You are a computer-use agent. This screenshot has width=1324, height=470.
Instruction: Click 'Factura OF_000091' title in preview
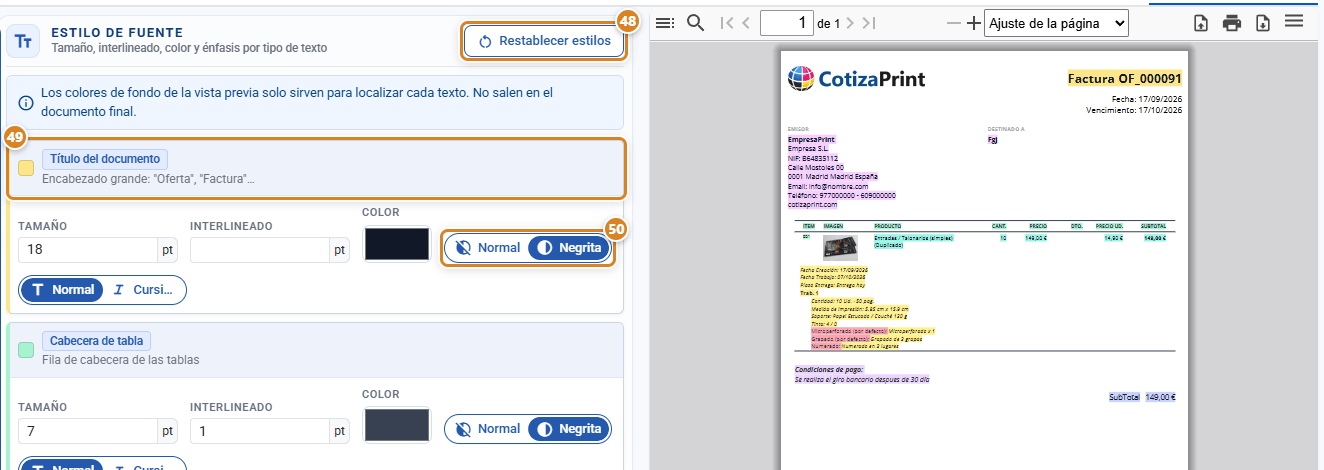point(1125,78)
